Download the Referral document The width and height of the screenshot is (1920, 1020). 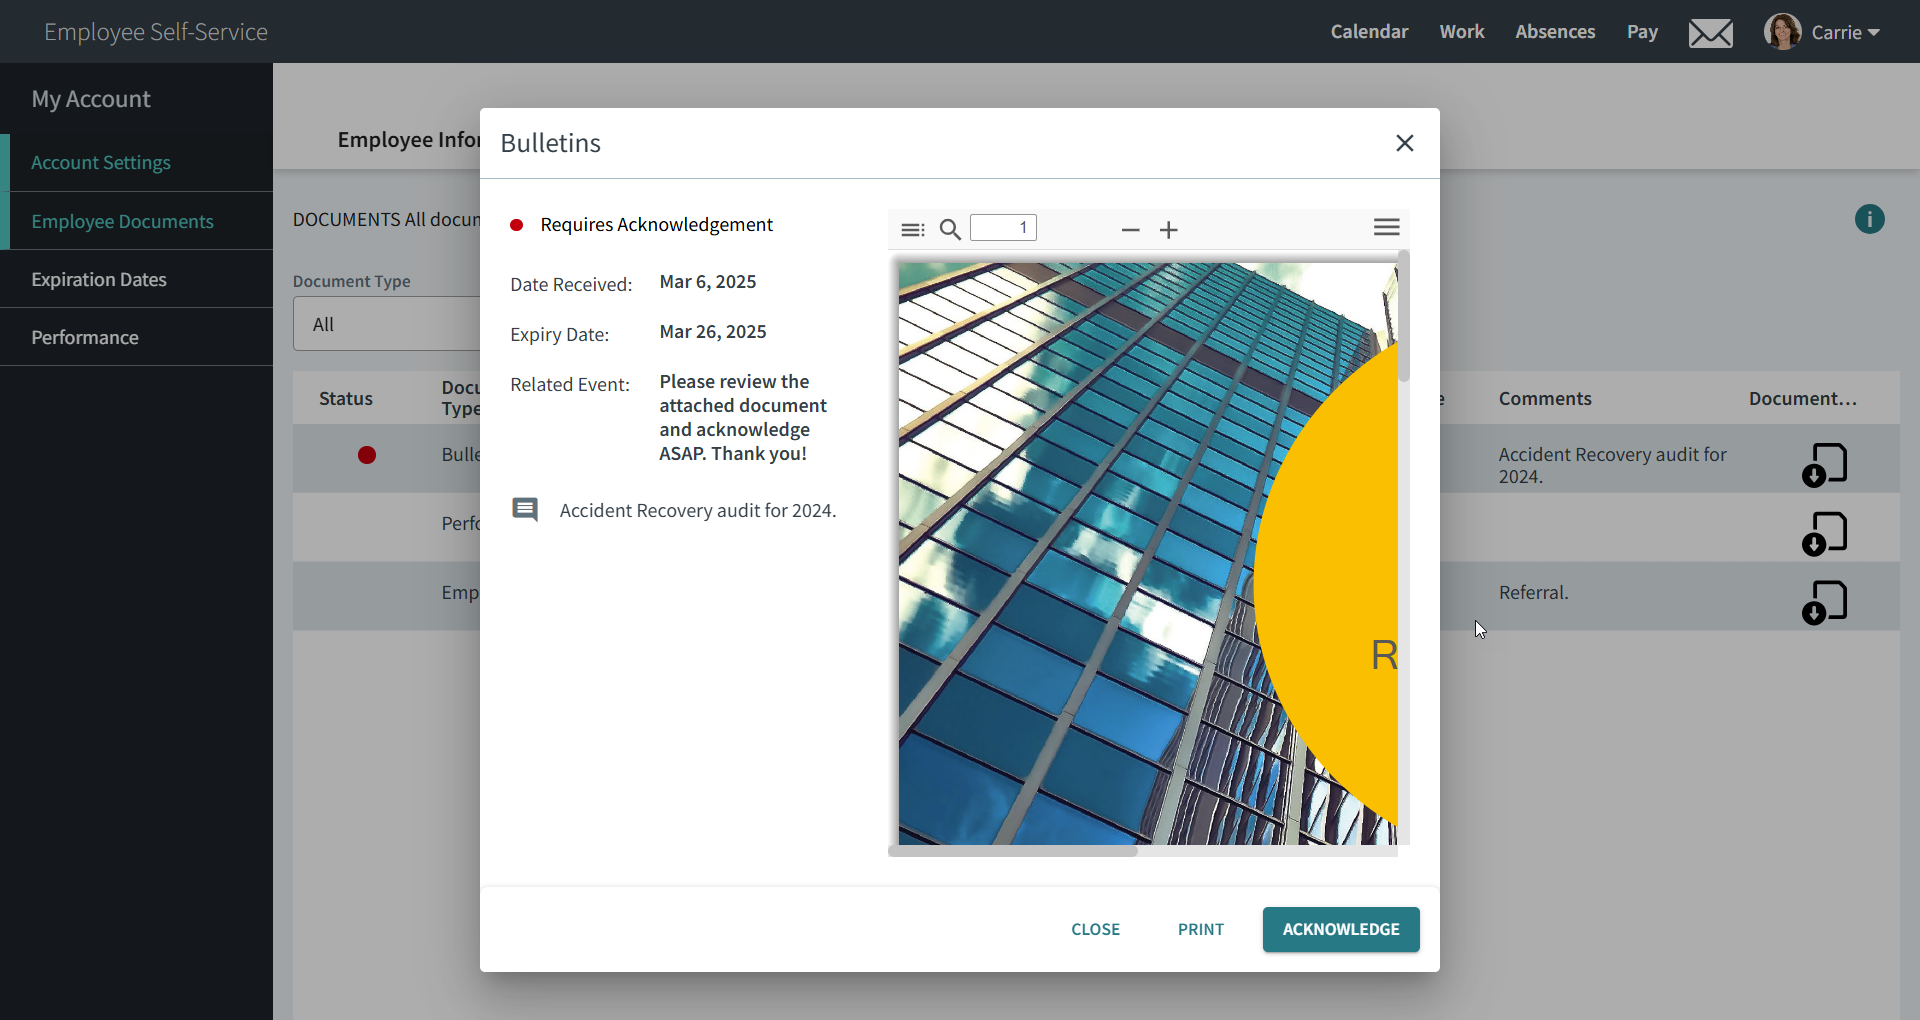(1824, 602)
